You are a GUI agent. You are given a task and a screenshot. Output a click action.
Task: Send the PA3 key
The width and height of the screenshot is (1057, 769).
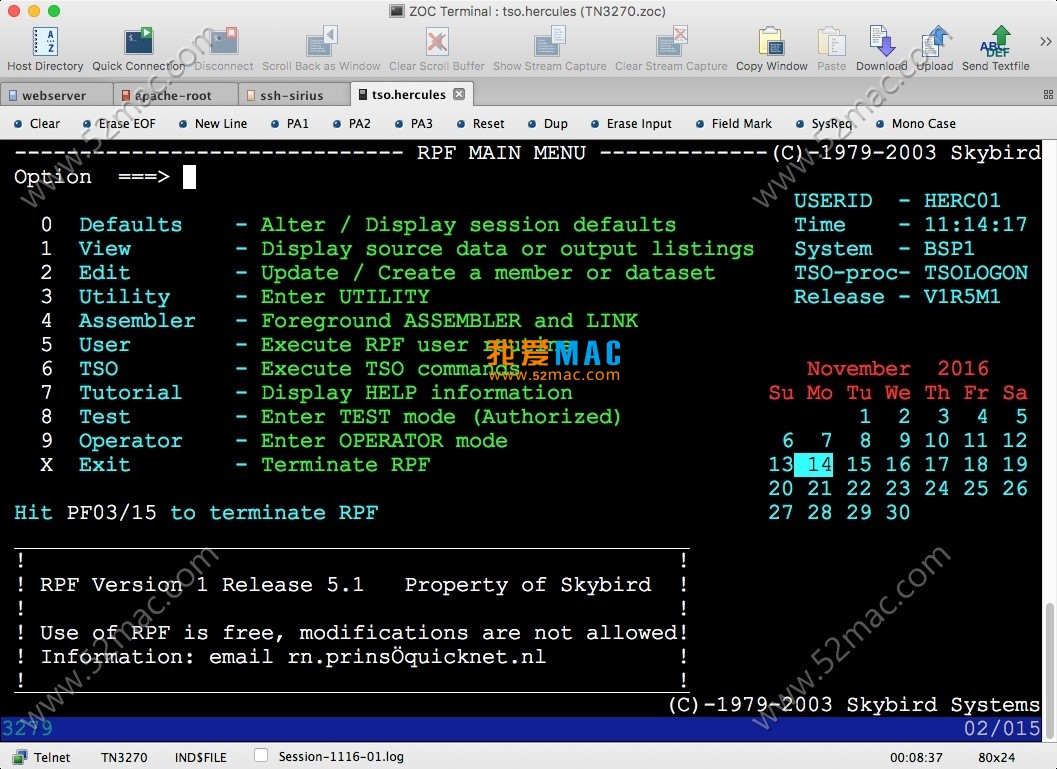pos(414,123)
